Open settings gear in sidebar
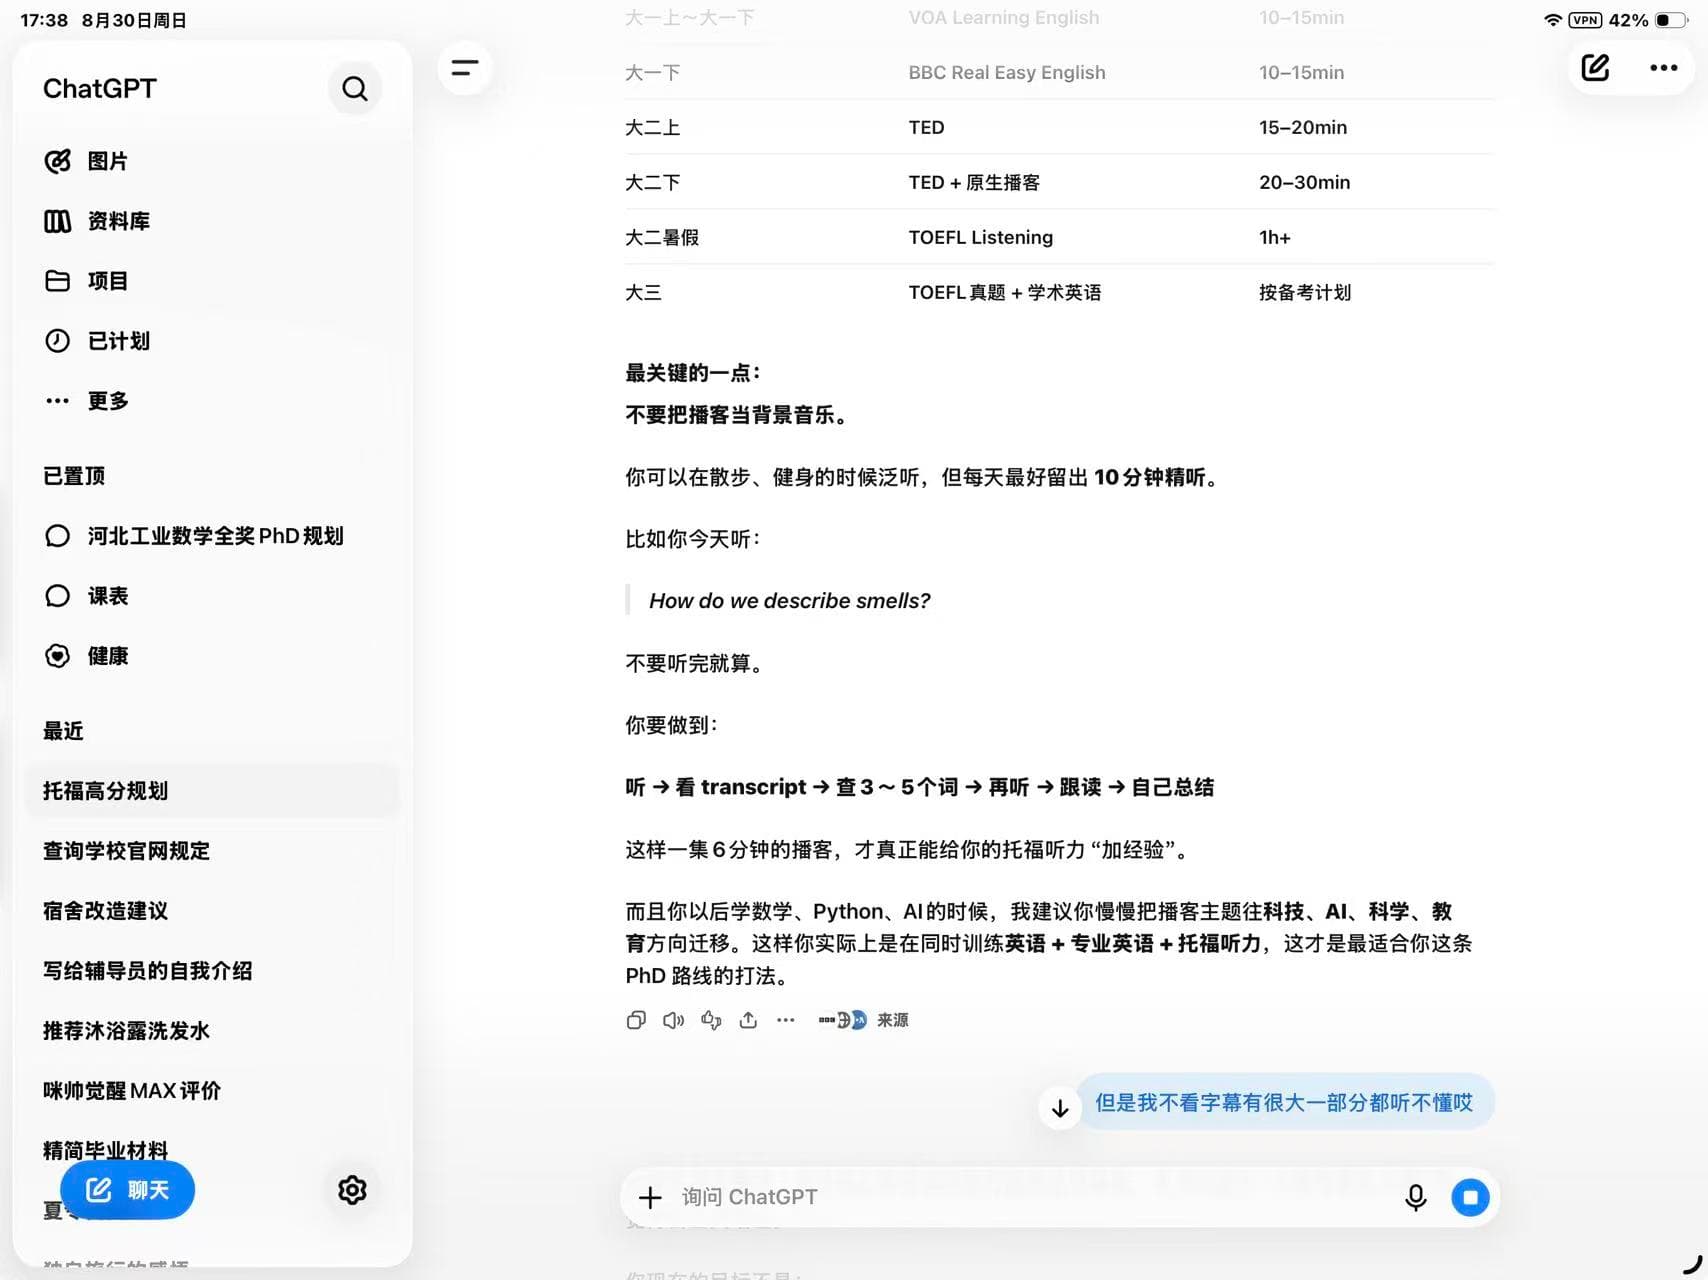Viewport: 1708px width, 1280px height. click(352, 1190)
